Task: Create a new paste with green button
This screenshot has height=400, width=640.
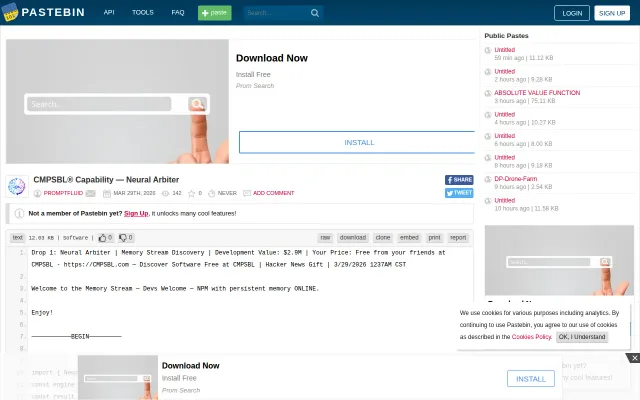Action: 215,13
